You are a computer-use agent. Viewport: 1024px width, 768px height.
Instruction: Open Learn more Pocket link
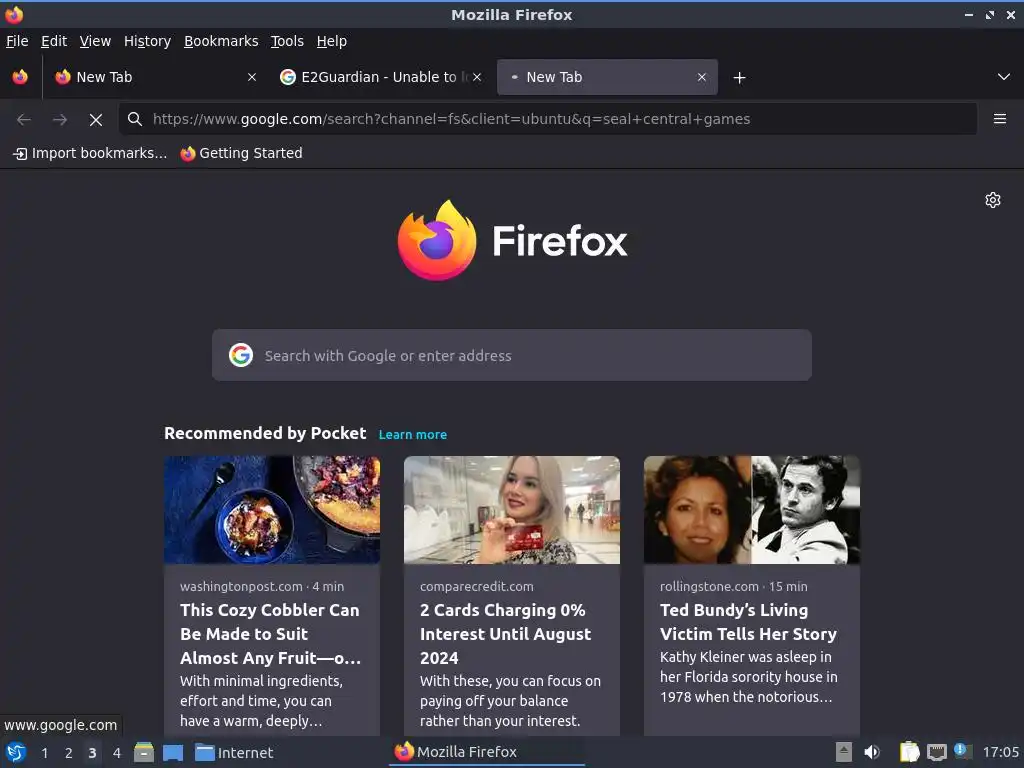point(413,435)
